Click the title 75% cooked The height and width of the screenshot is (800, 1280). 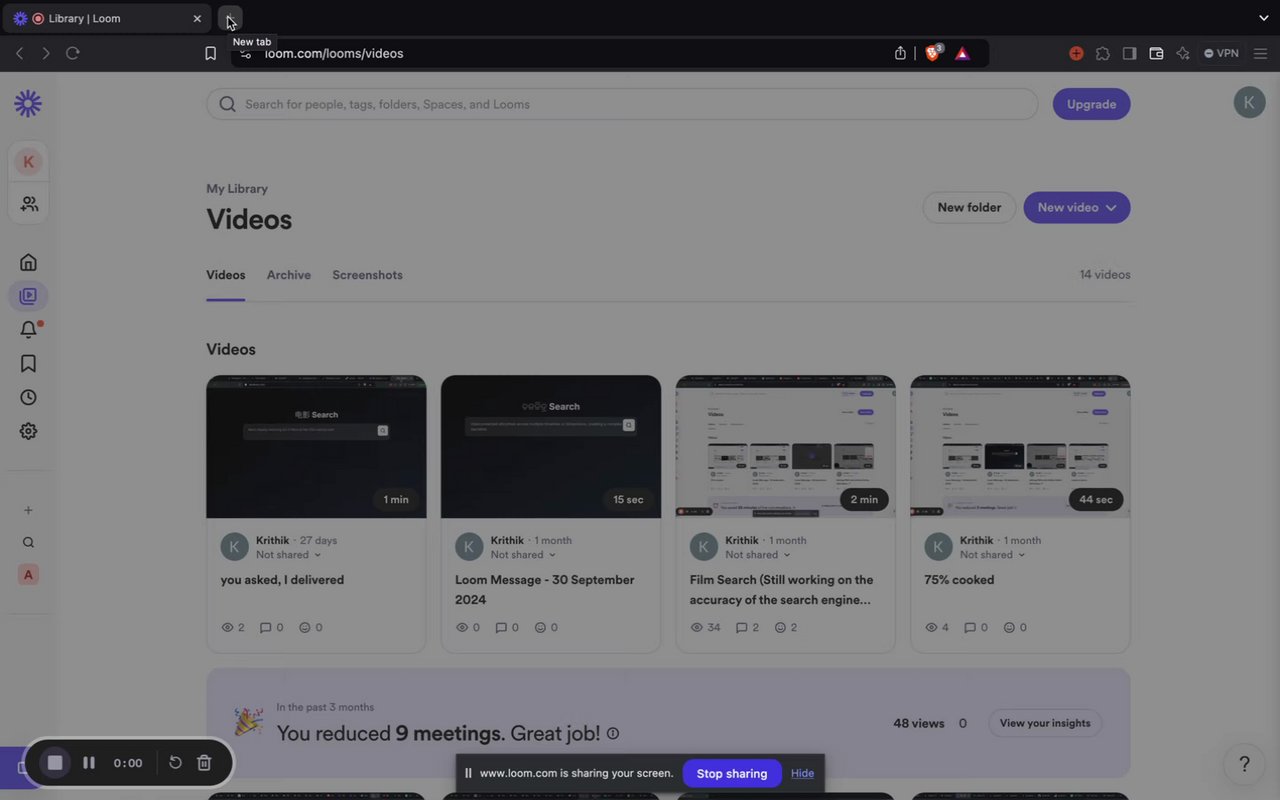(x=959, y=580)
